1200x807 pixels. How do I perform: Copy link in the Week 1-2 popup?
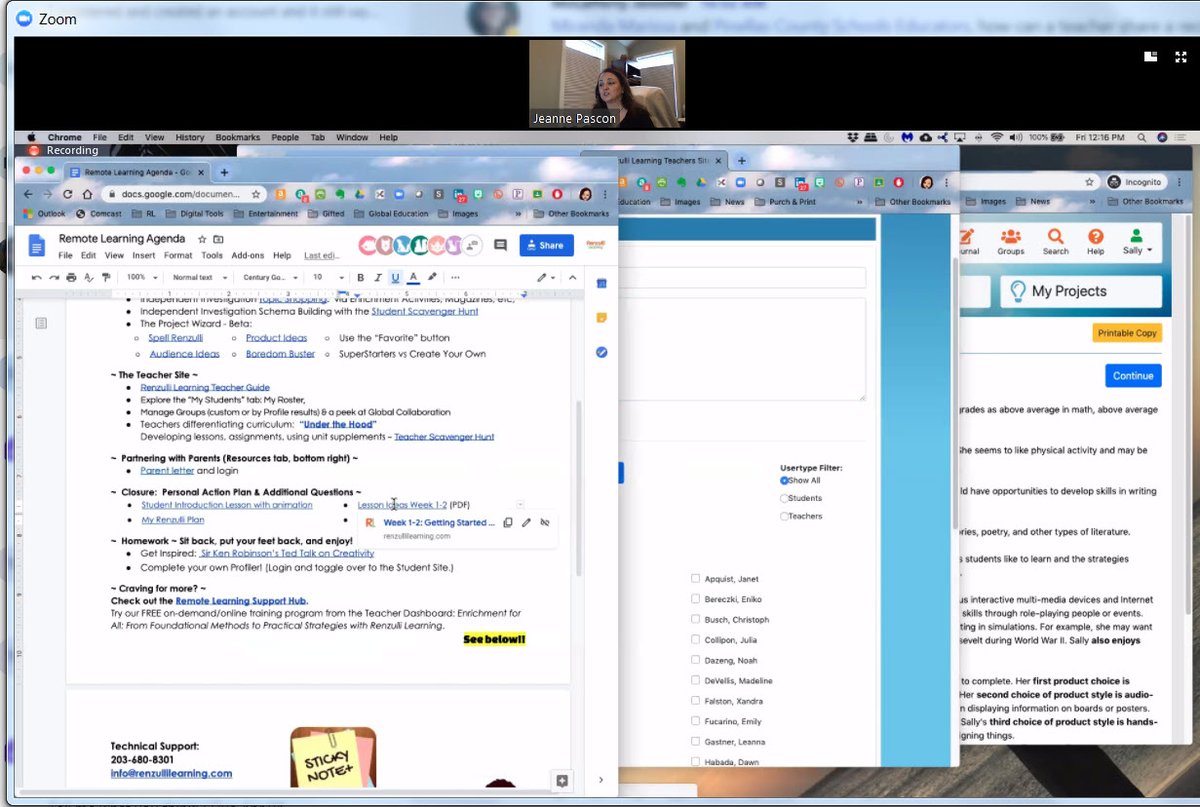[508, 522]
